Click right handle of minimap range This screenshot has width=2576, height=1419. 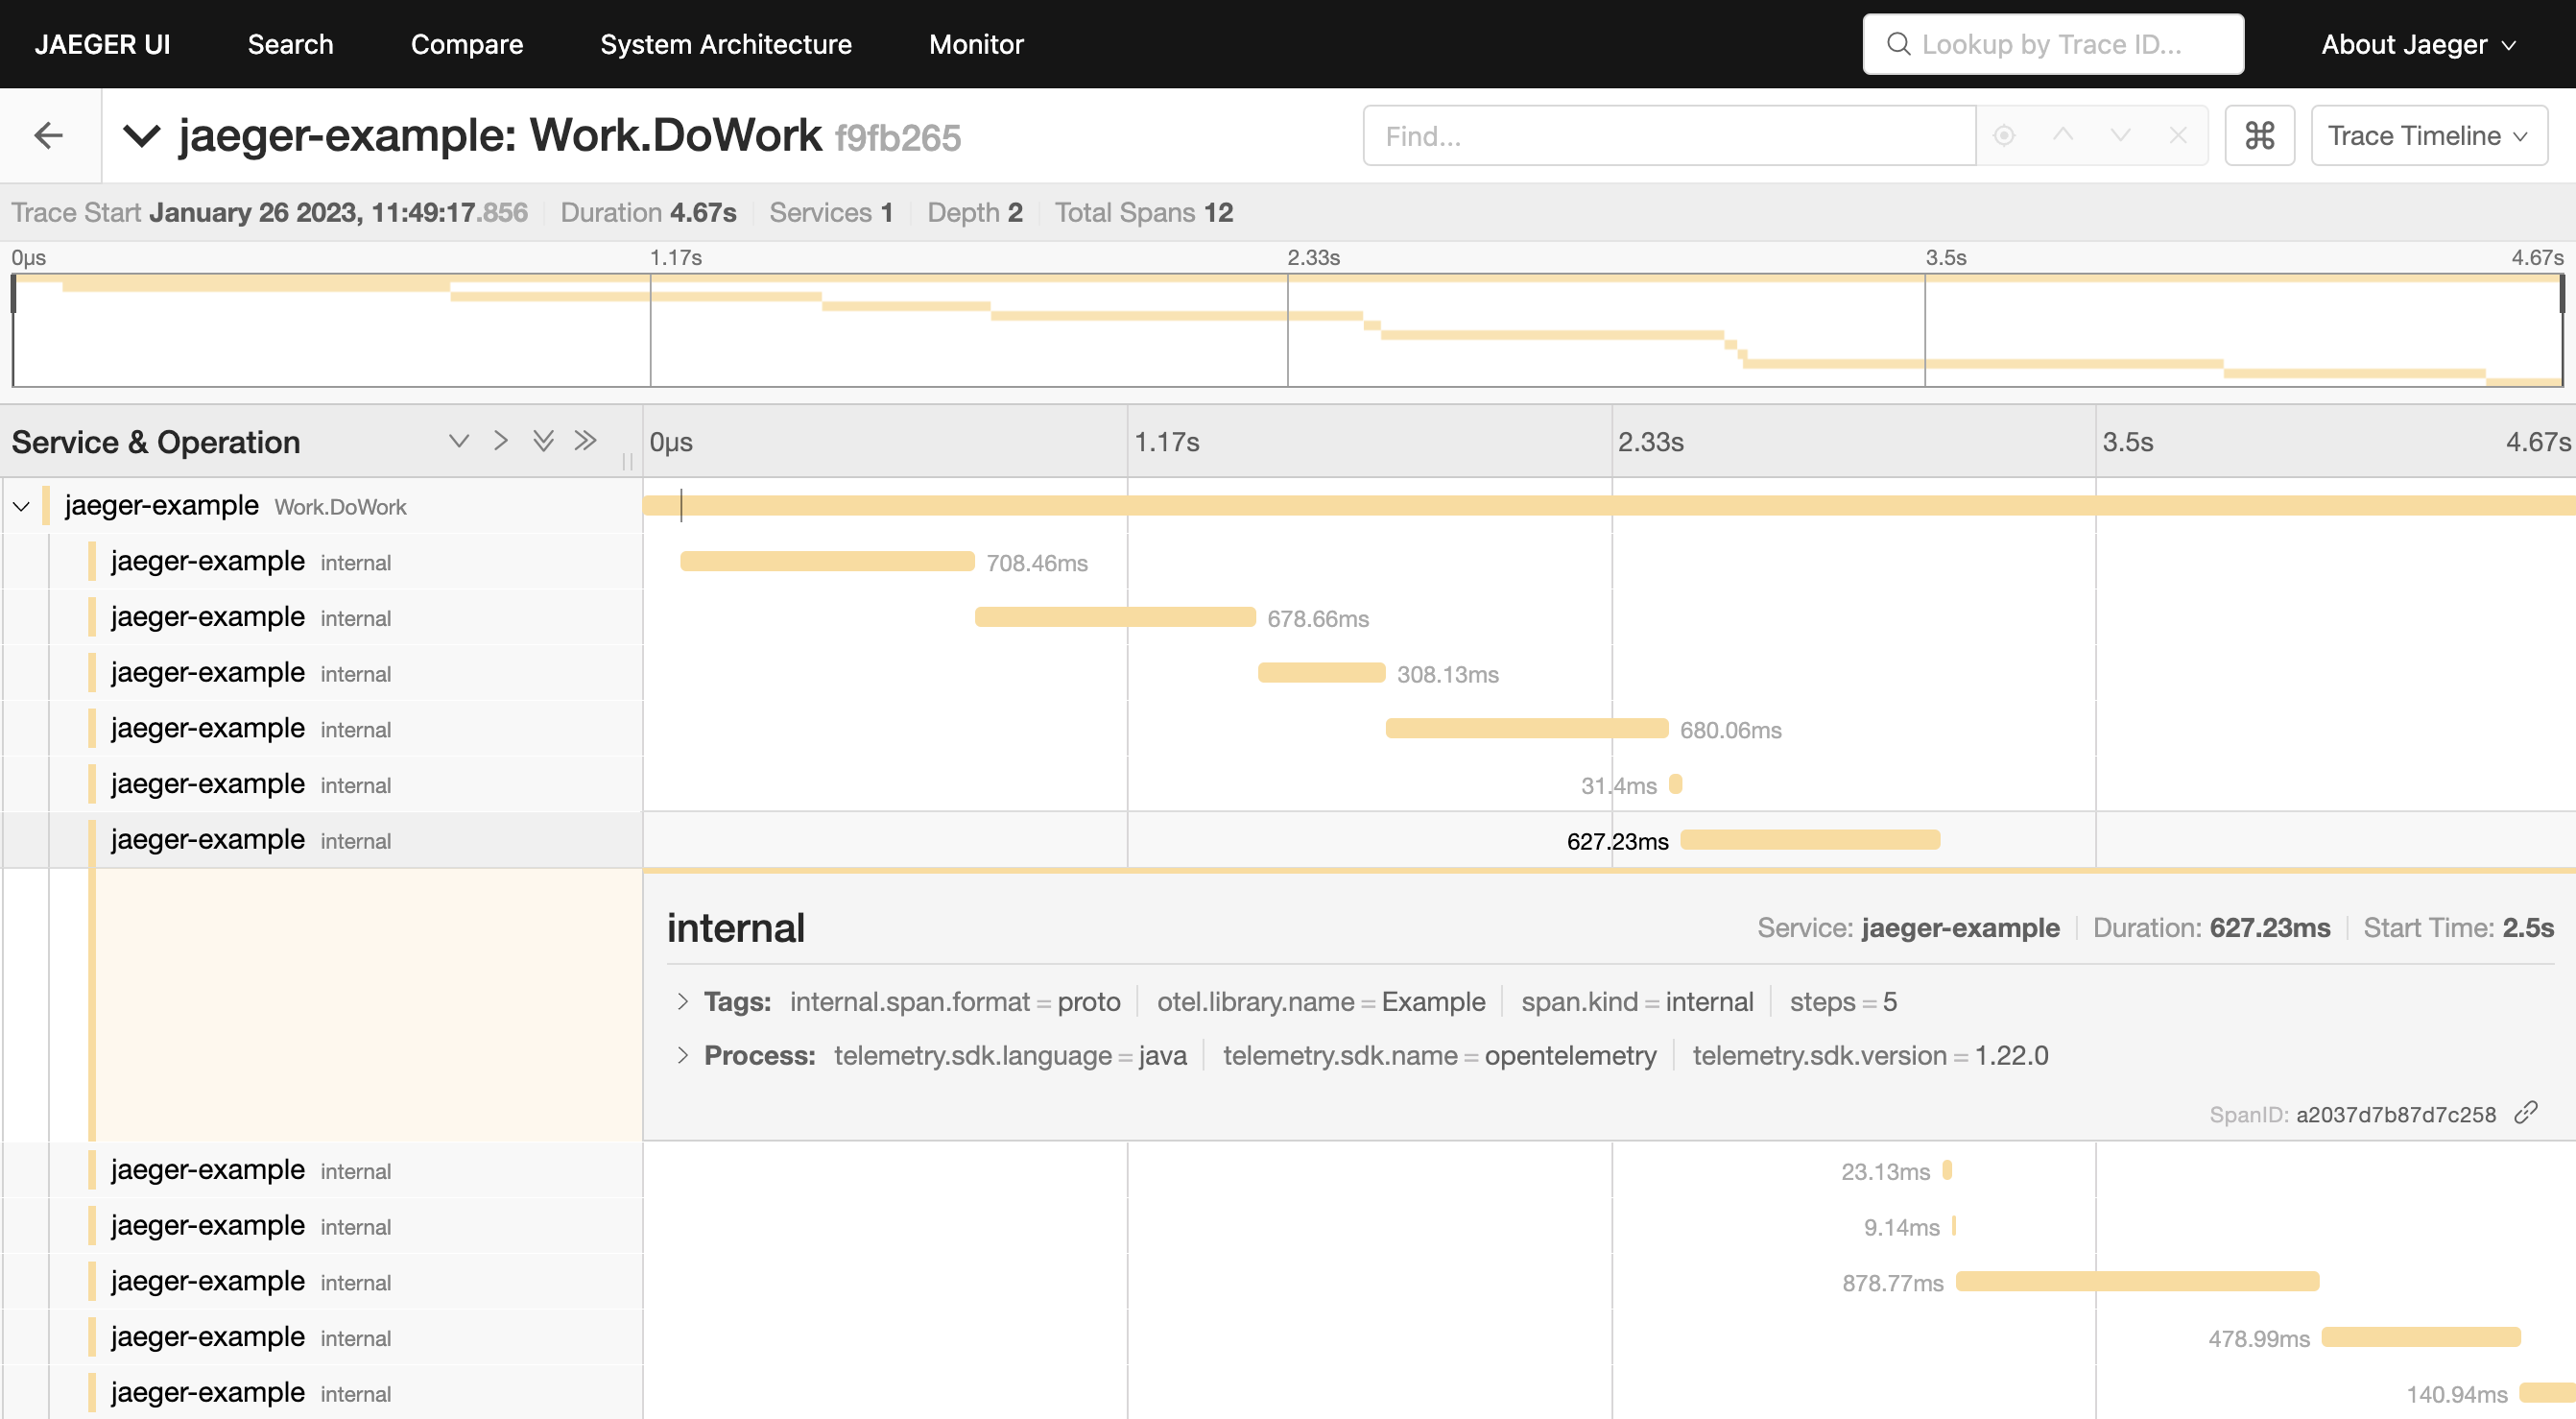pos(2563,294)
